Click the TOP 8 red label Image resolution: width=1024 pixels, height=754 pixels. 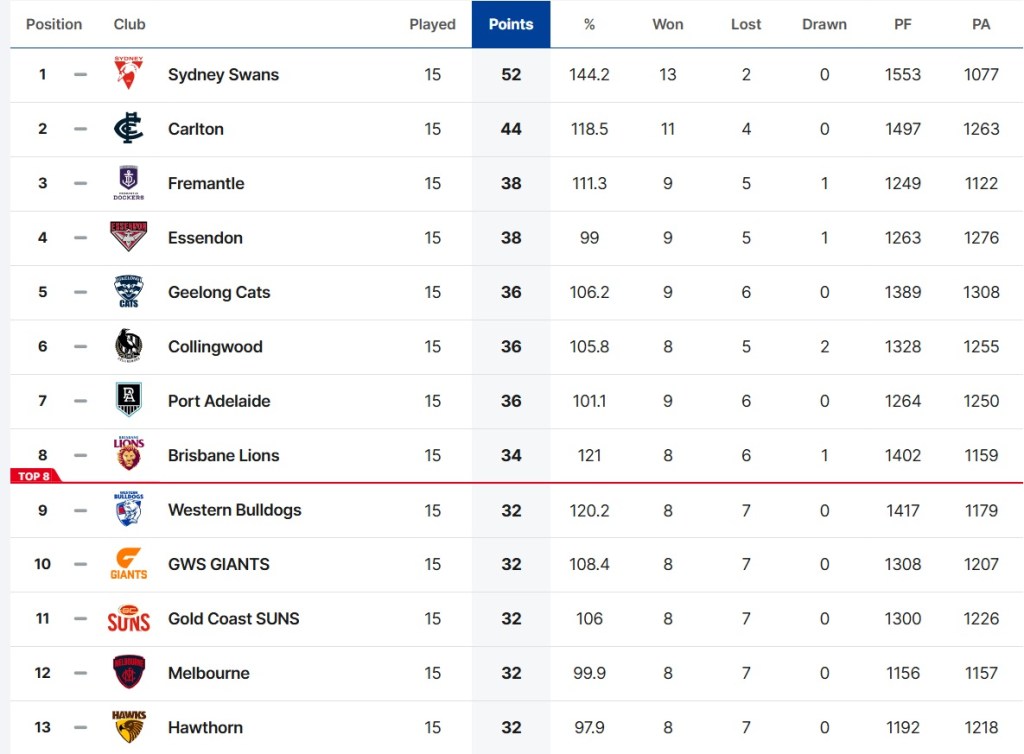coord(34,476)
